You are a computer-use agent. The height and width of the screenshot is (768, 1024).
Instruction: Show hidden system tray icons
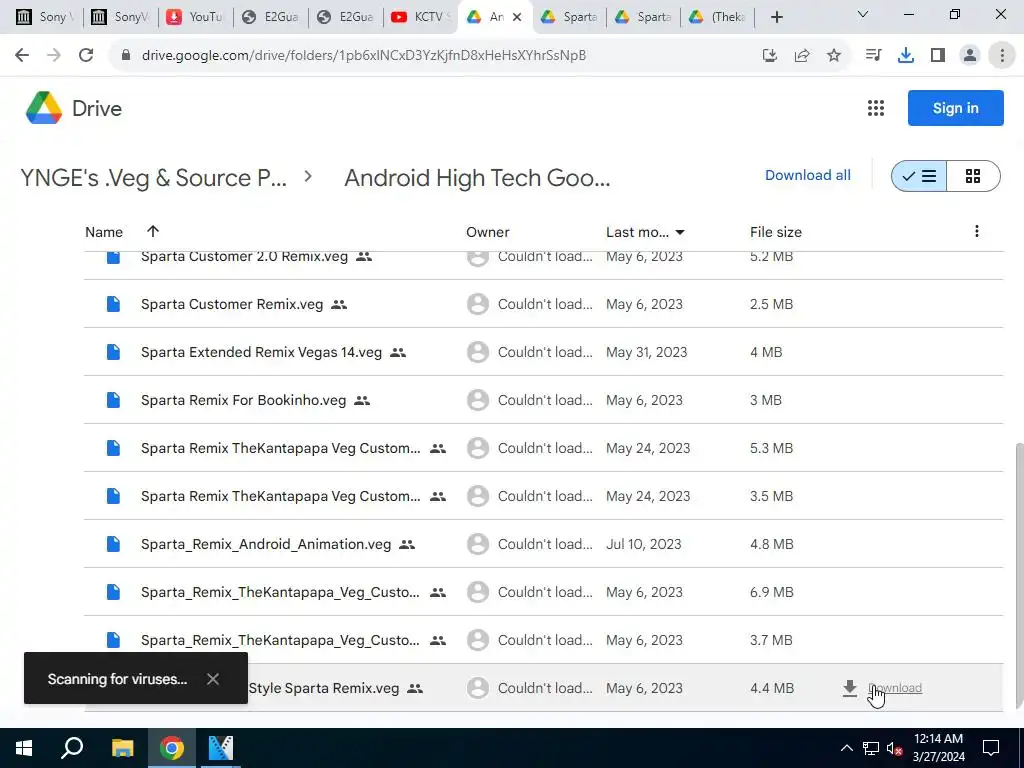pos(846,748)
